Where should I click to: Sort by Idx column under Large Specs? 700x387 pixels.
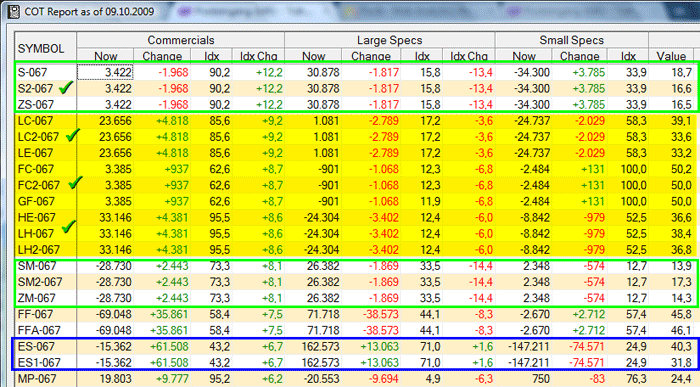422,56
